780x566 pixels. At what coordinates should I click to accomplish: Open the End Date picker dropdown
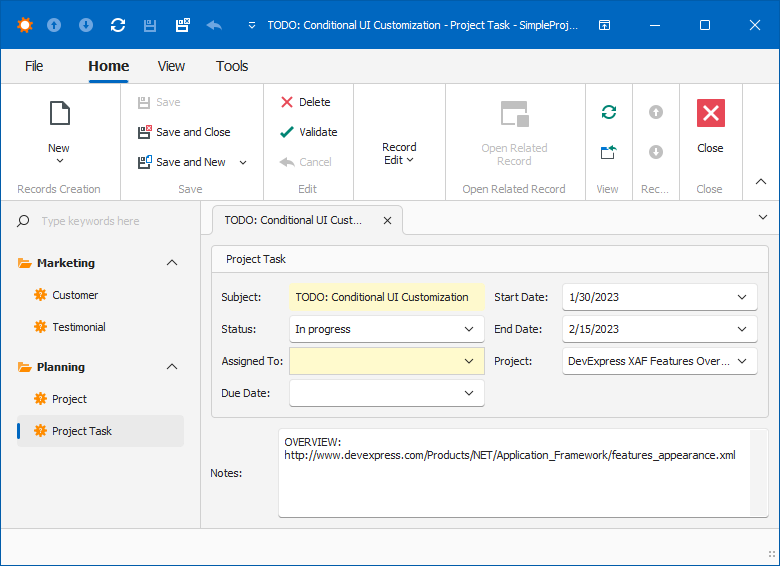[742, 329]
